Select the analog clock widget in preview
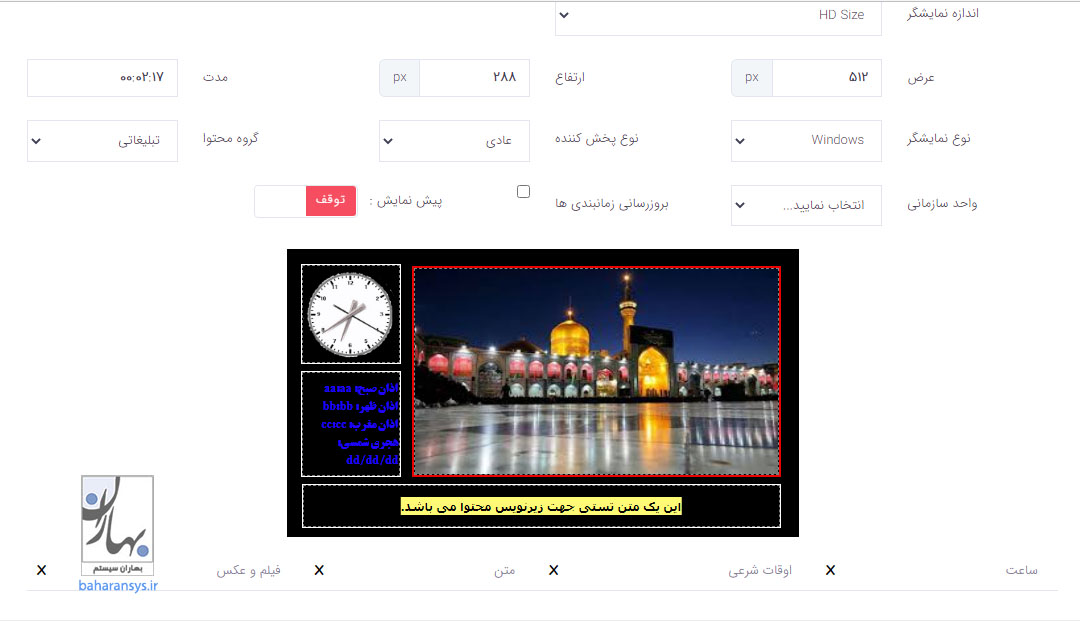This screenshot has height=622, width=1080. [350, 313]
